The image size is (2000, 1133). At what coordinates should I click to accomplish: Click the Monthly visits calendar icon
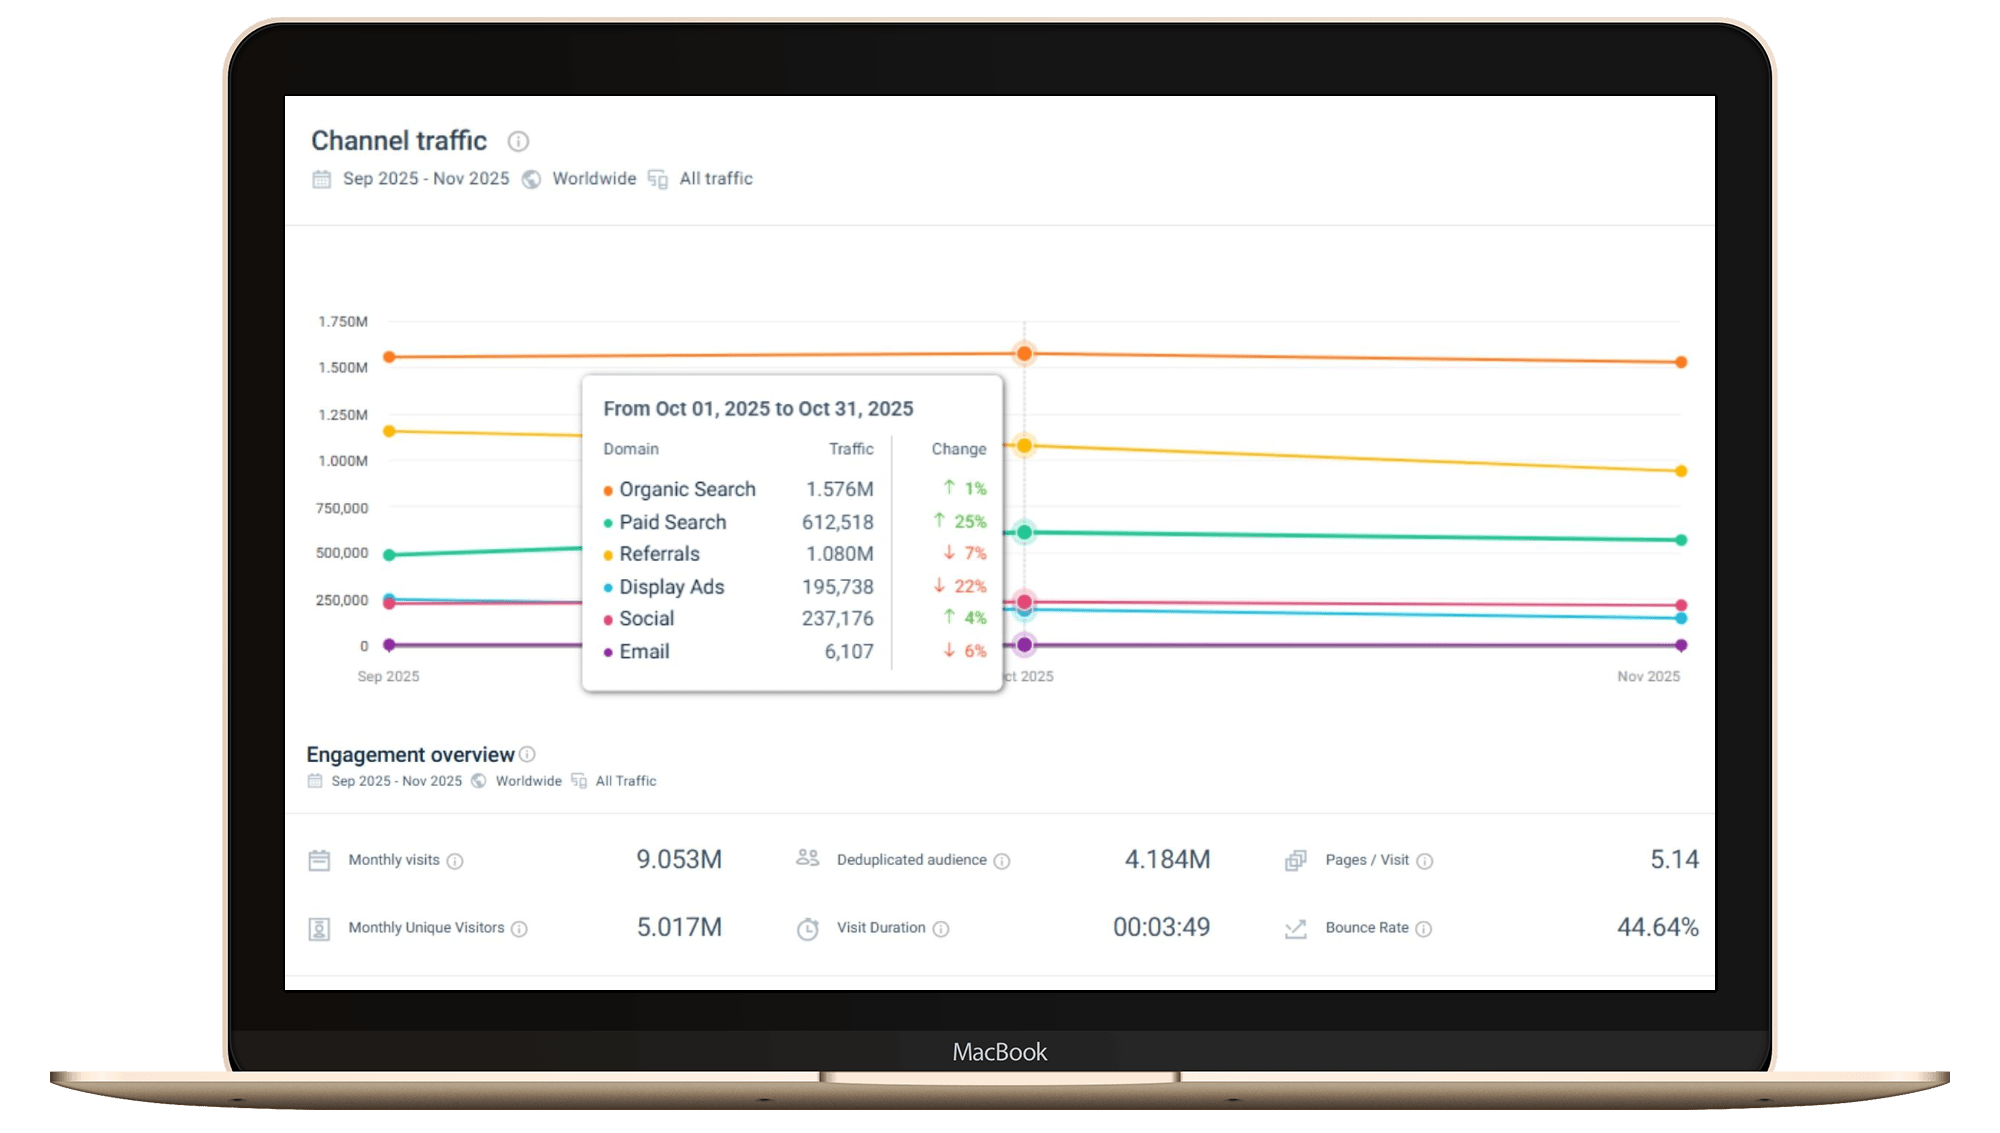tap(318, 859)
